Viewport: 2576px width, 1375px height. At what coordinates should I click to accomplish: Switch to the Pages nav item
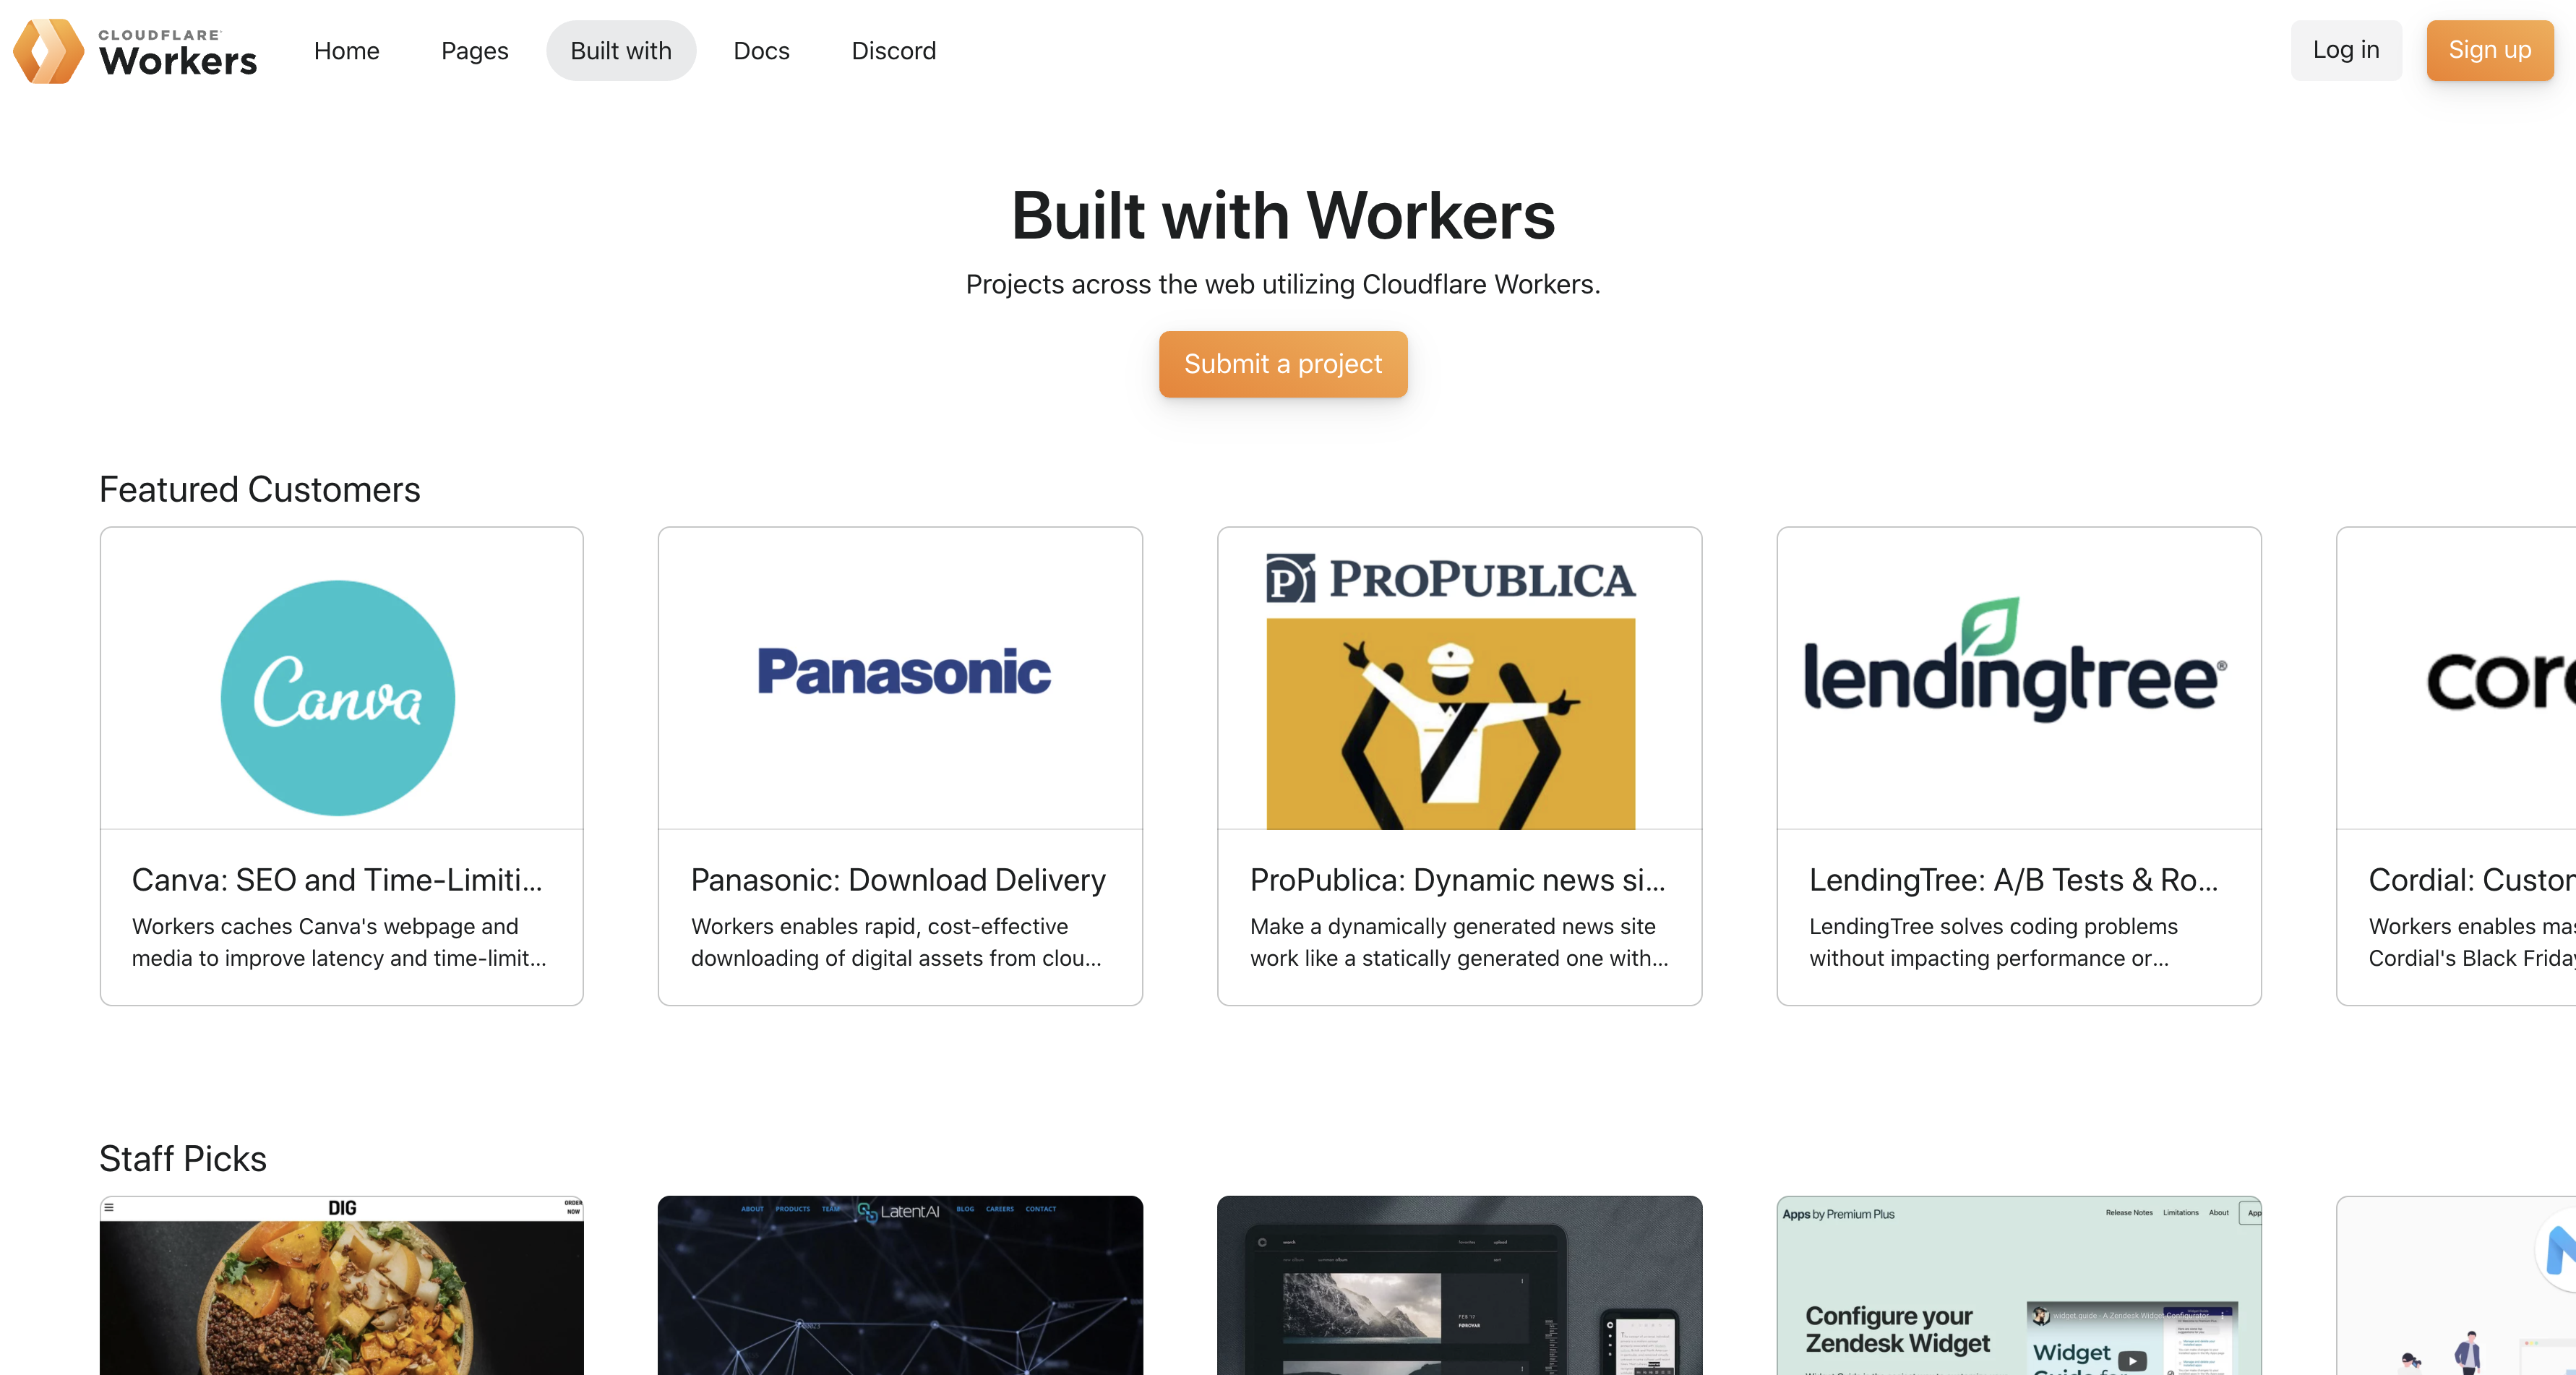[x=474, y=51]
